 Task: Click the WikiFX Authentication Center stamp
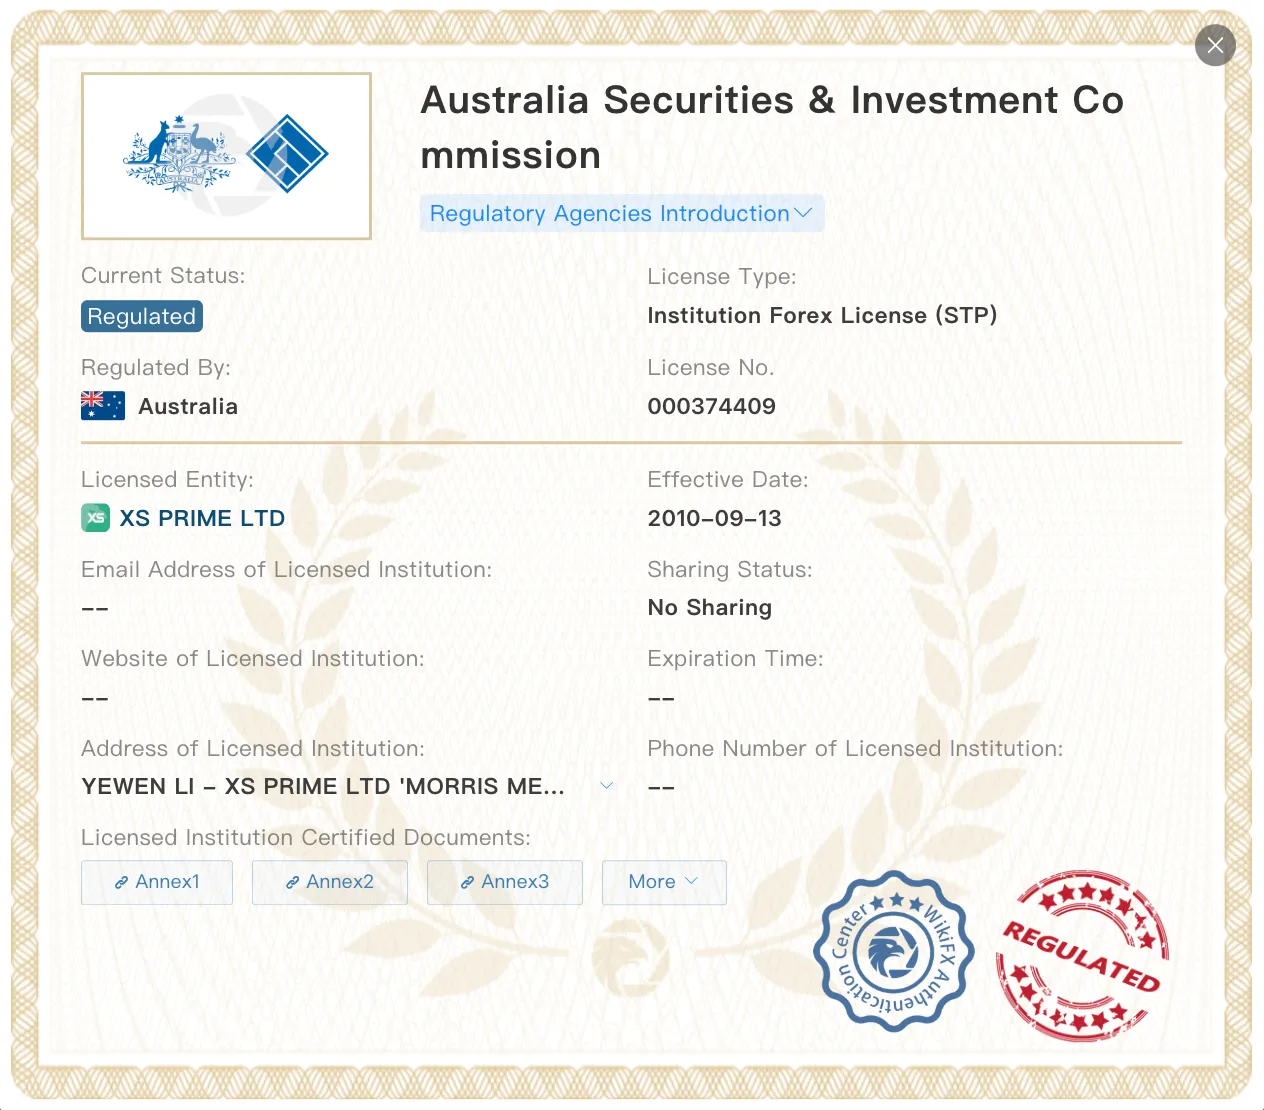(x=893, y=950)
